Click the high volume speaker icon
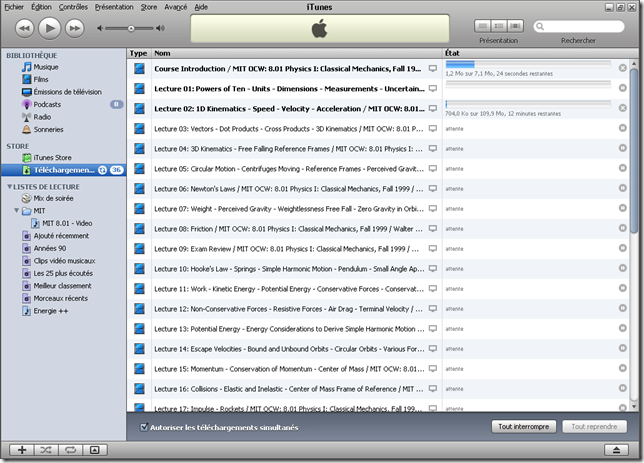The image size is (644, 463). click(x=160, y=28)
